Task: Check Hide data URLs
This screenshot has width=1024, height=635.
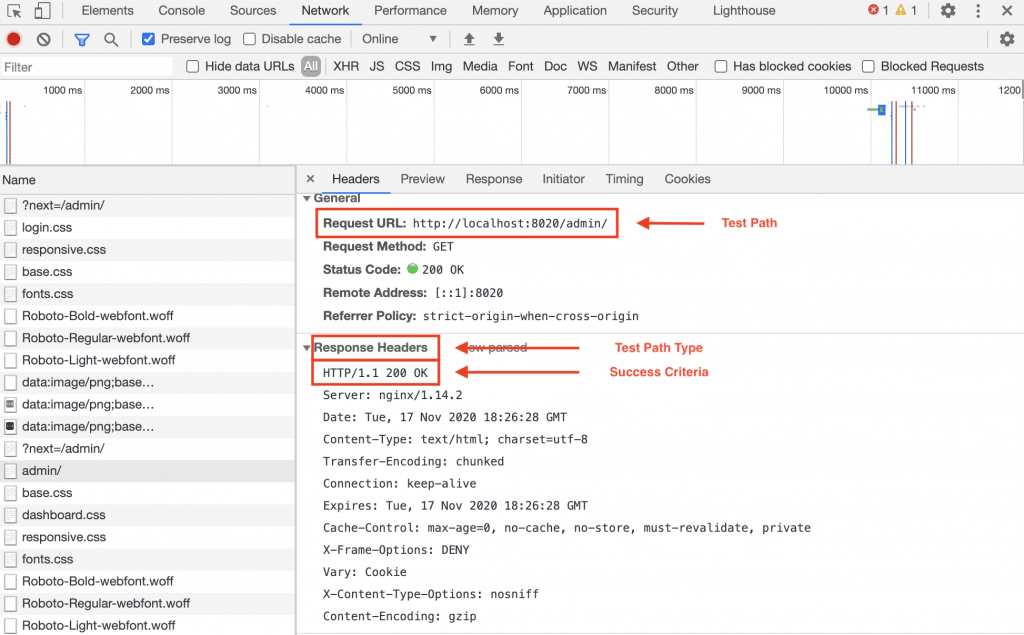Action: click(x=192, y=67)
